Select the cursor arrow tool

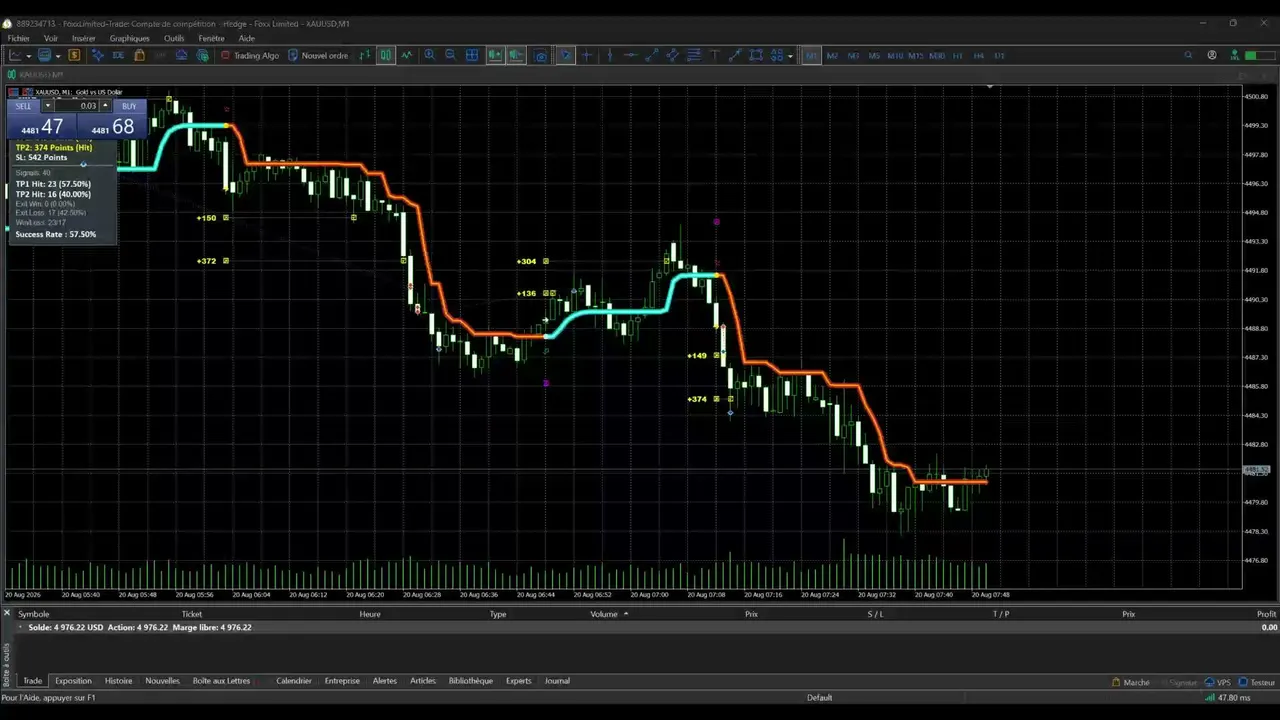565,55
